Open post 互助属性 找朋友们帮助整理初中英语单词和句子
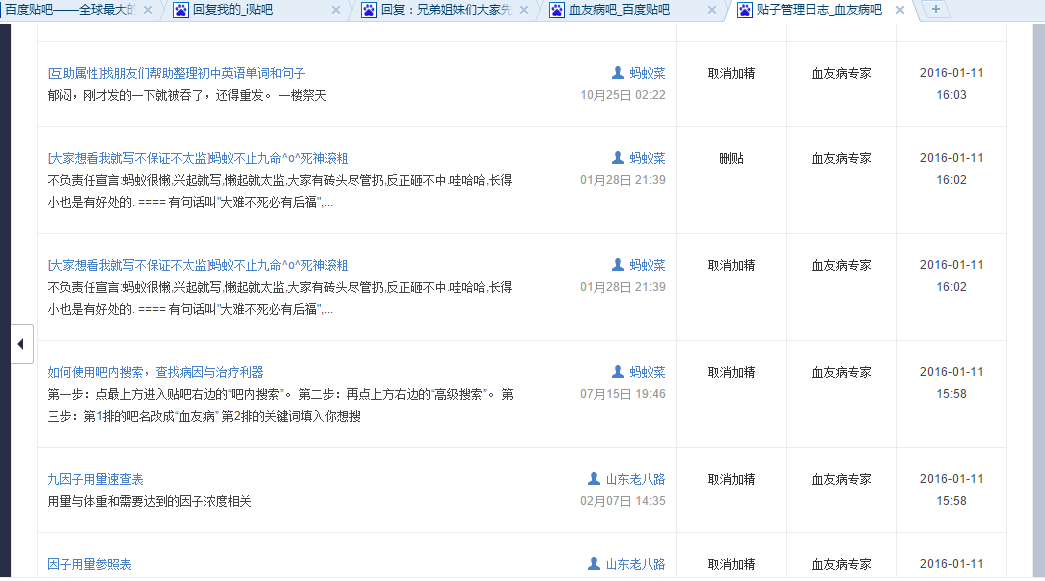Image resolution: width=1045 pixels, height=581 pixels. point(176,73)
